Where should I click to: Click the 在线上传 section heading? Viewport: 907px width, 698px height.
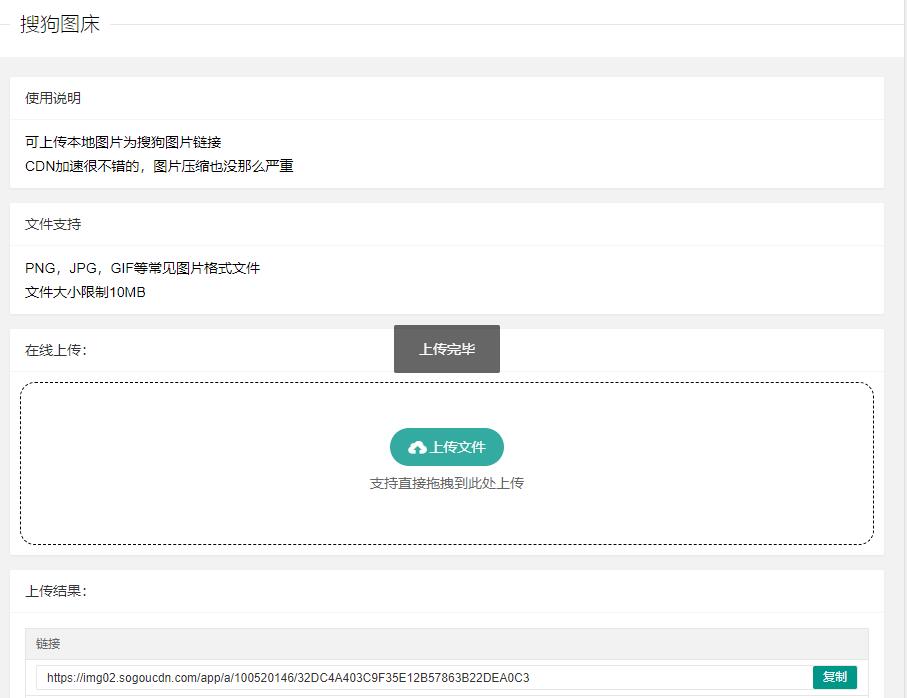pos(56,350)
